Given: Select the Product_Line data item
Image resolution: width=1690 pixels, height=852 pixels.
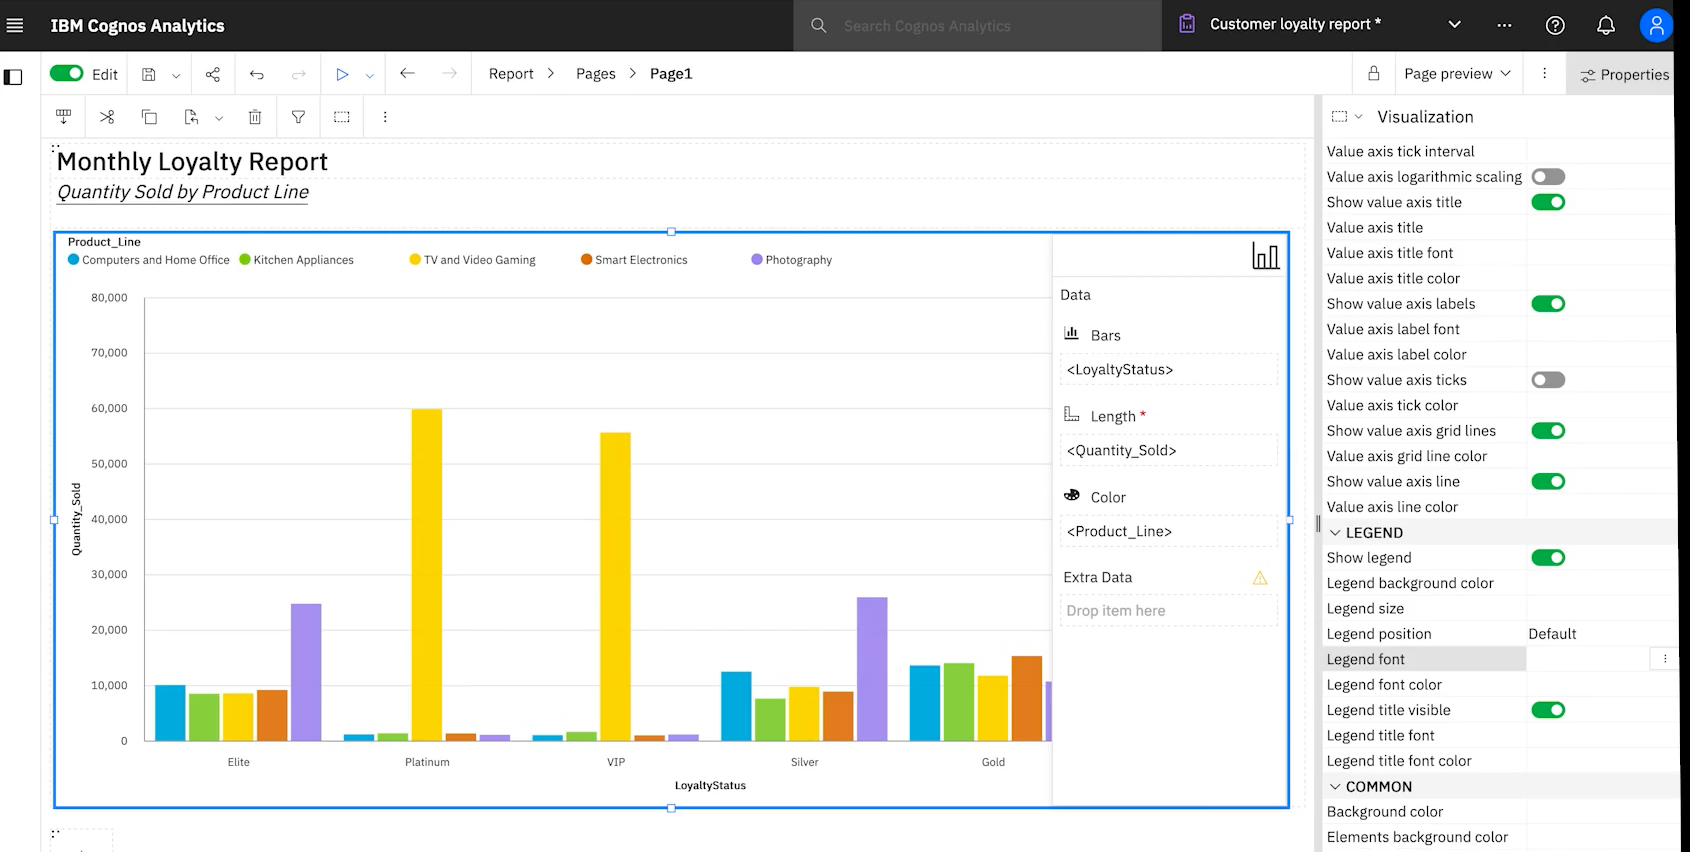Looking at the screenshot, I should tap(1169, 532).
